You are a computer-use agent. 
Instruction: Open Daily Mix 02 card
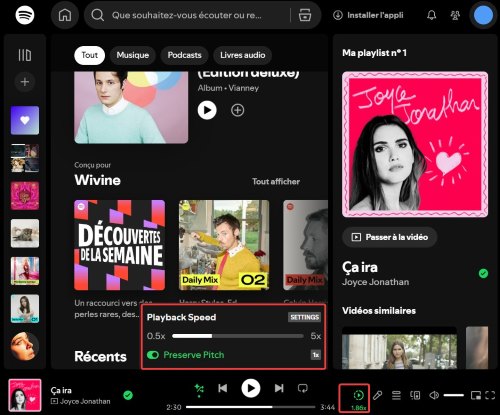point(224,245)
